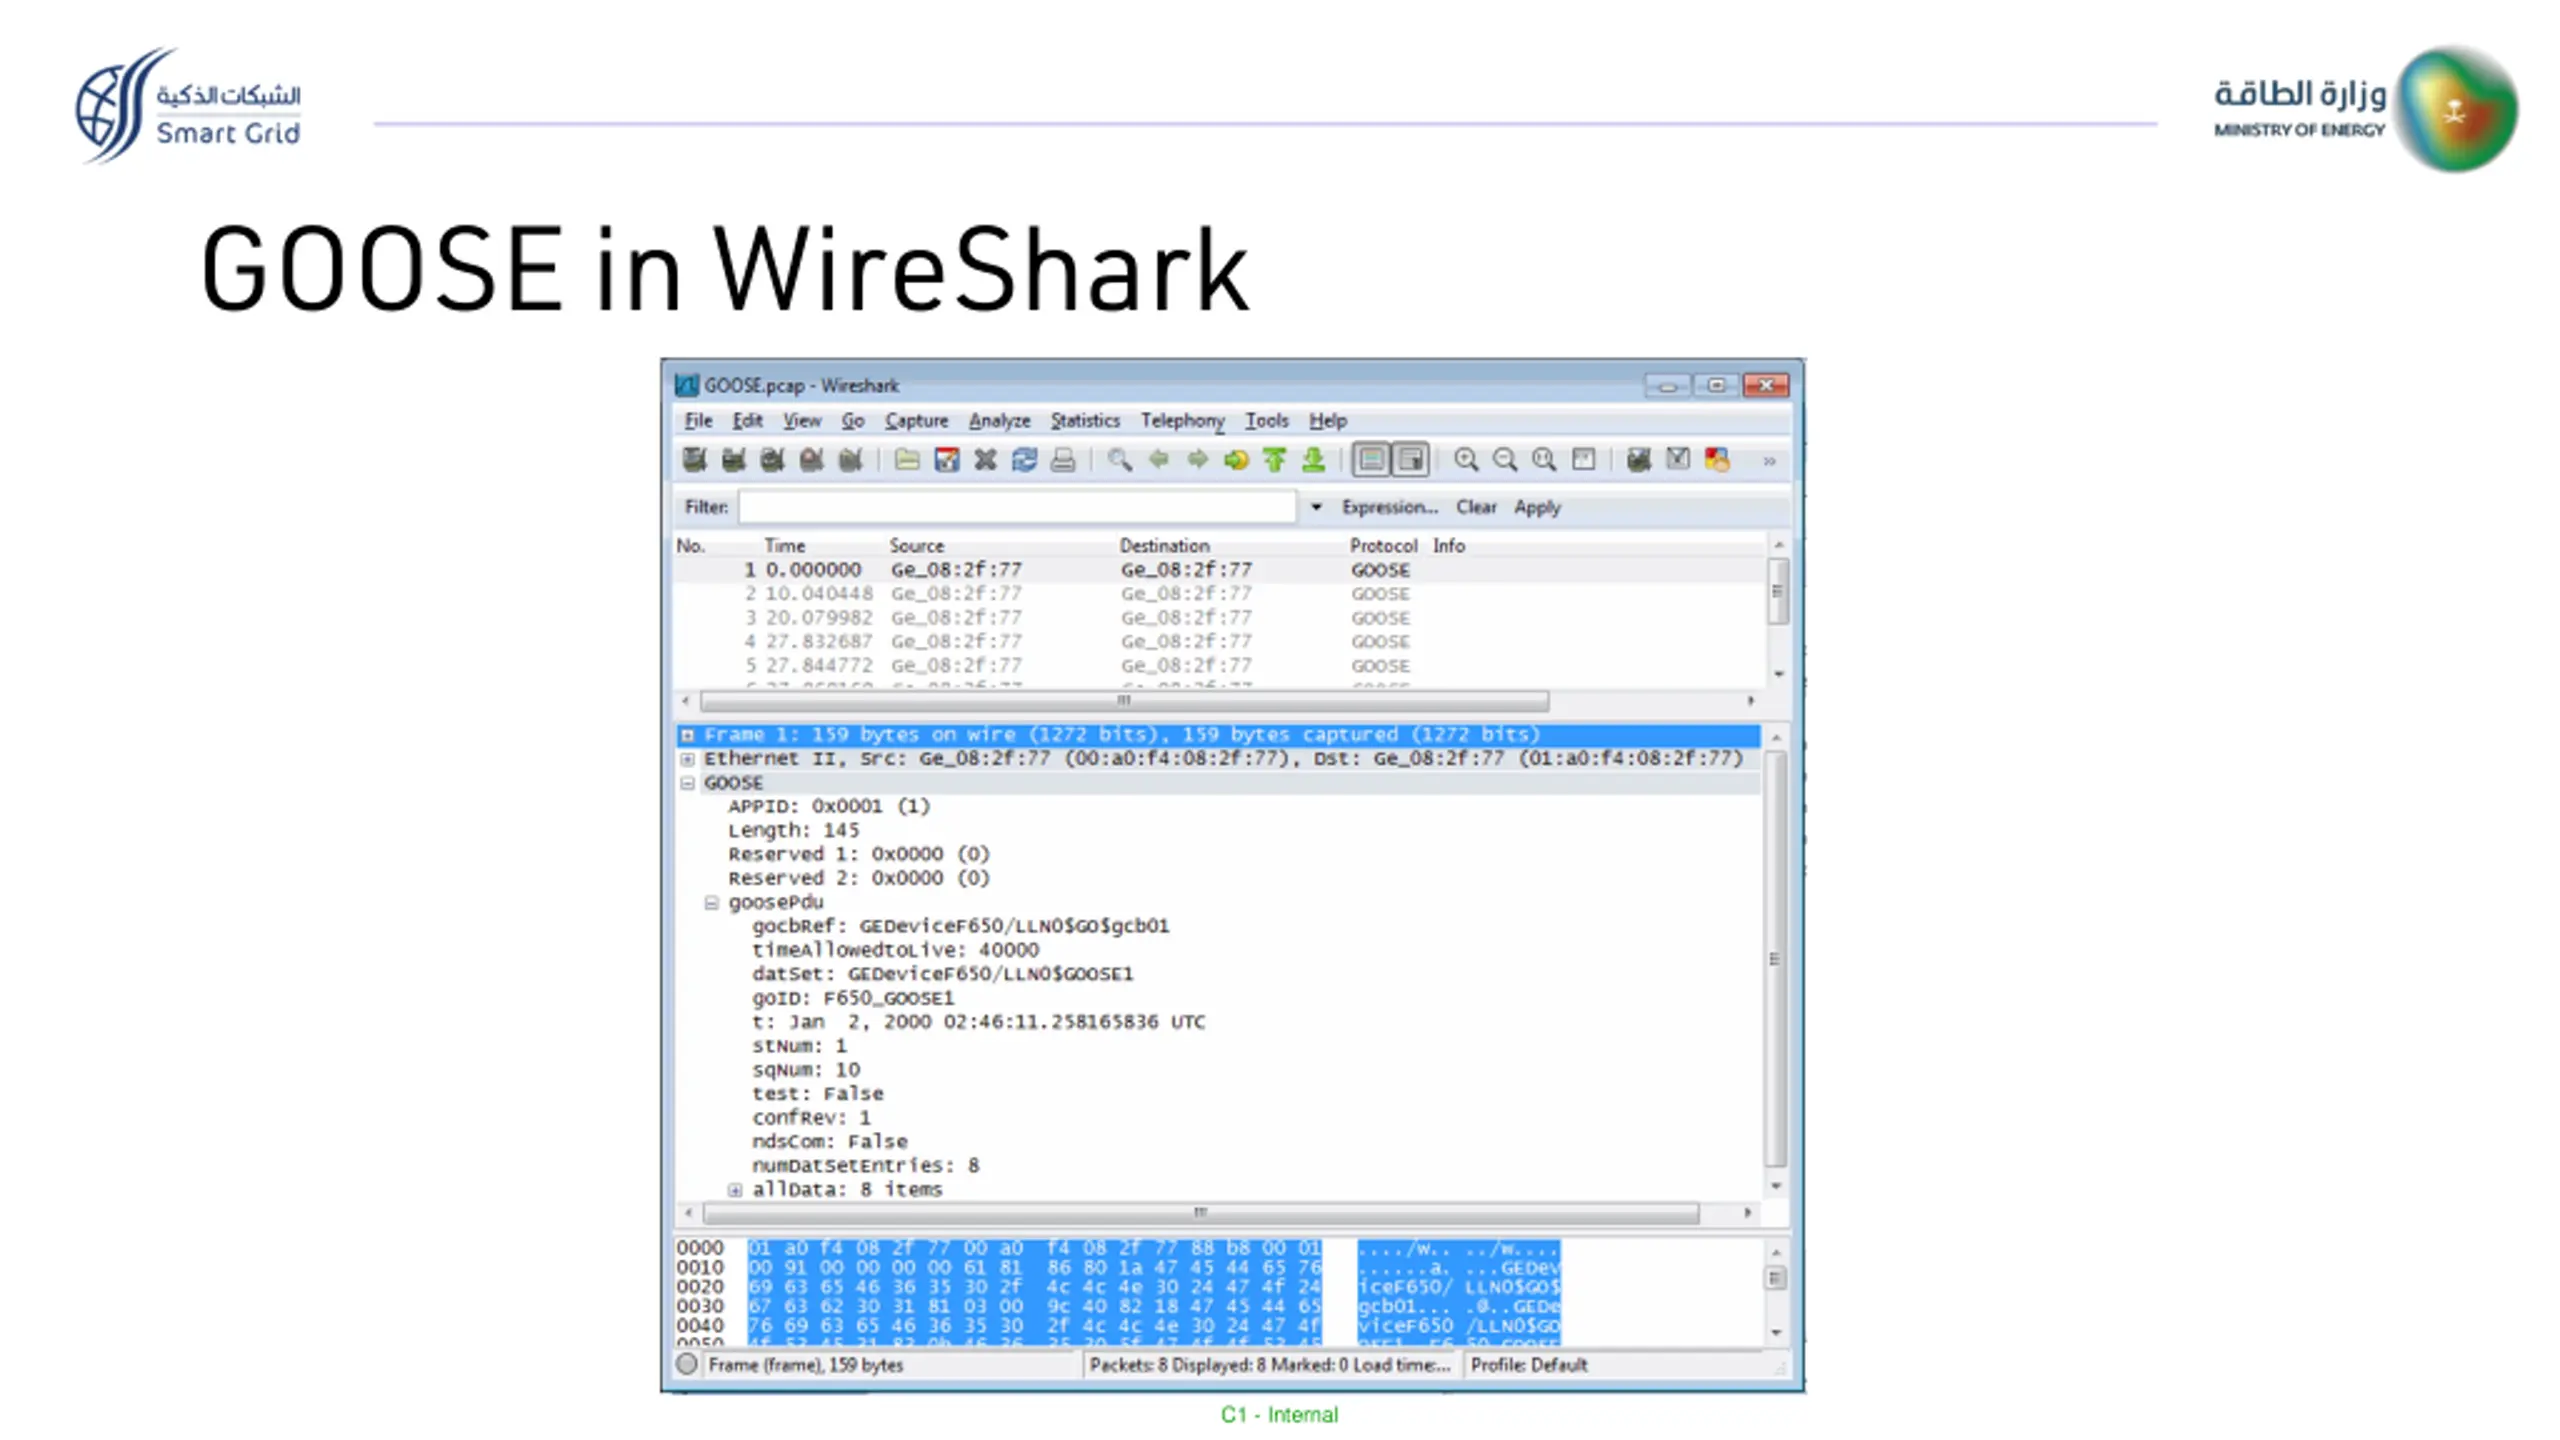The width and height of the screenshot is (2560, 1440).
Task: Open the Analyze menu
Action: 999,421
